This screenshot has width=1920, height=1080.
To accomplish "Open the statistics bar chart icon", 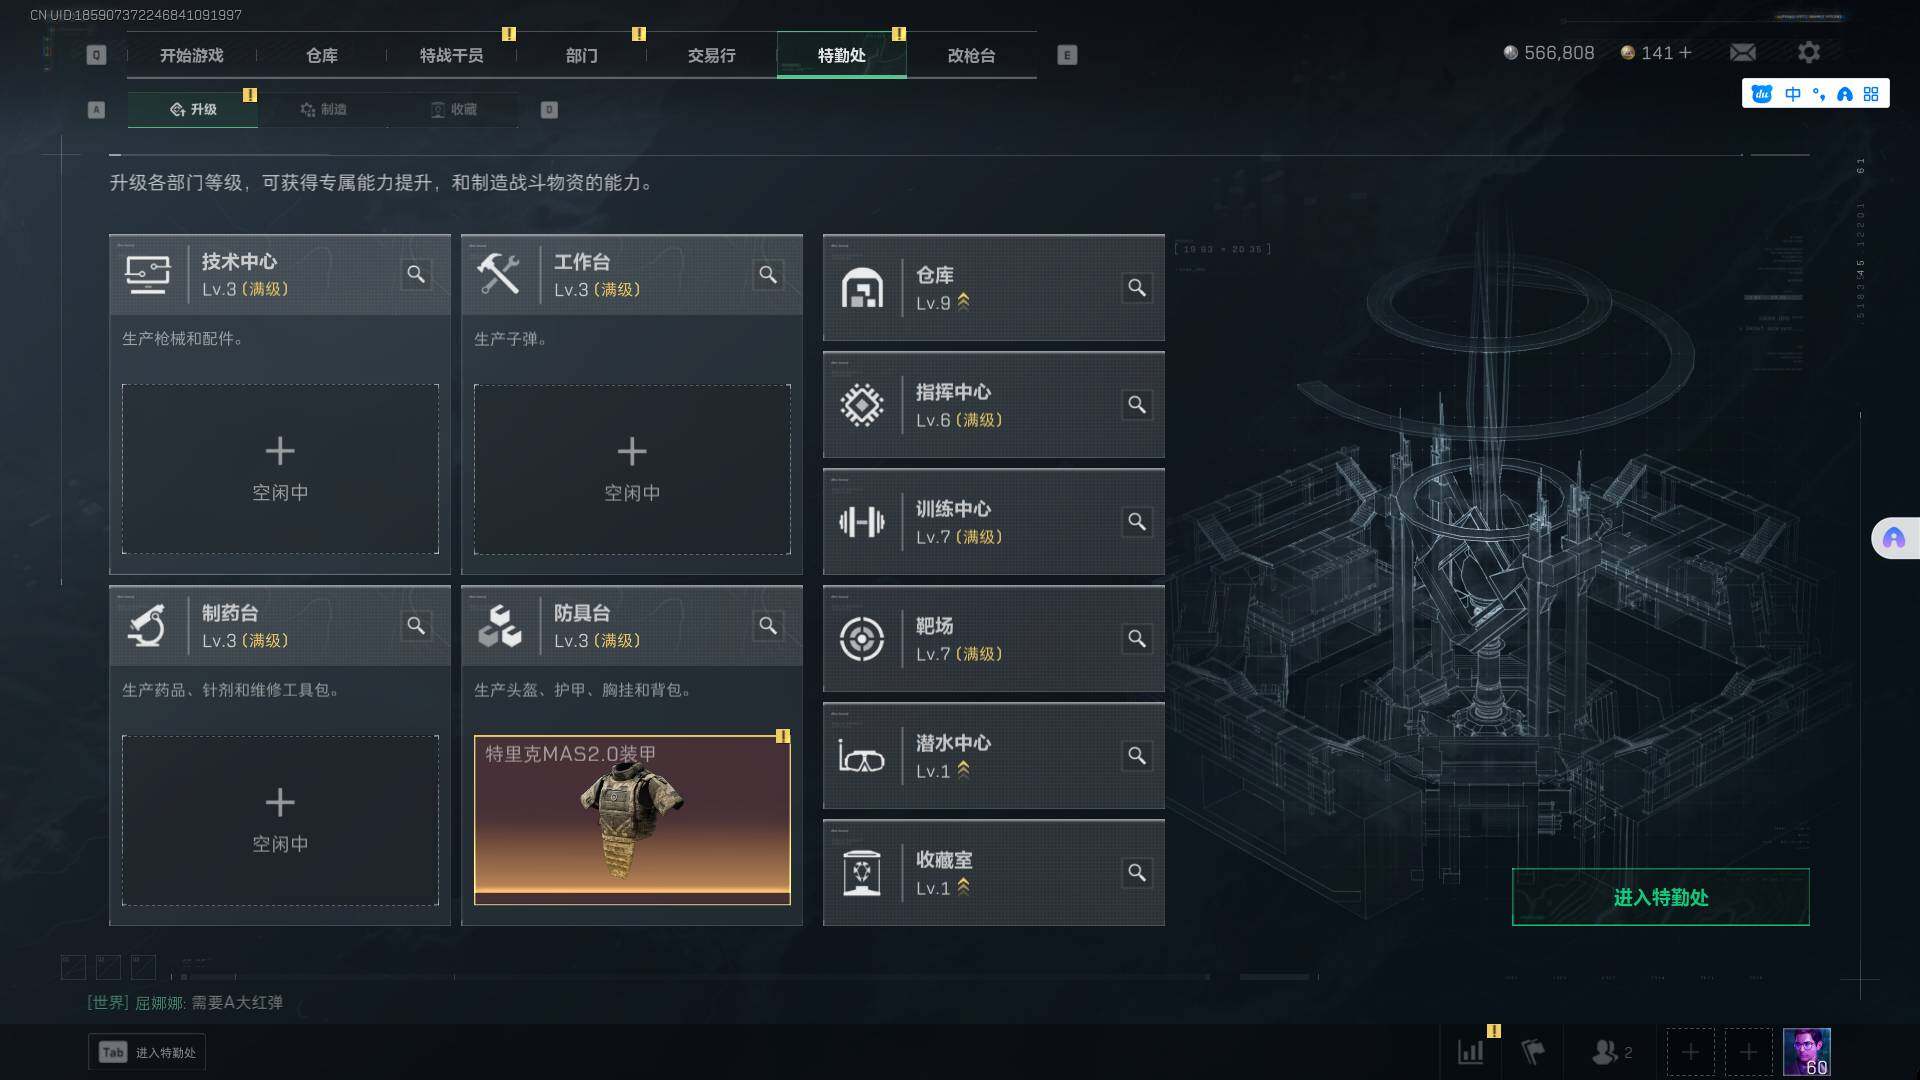I will (x=1471, y=1052).
